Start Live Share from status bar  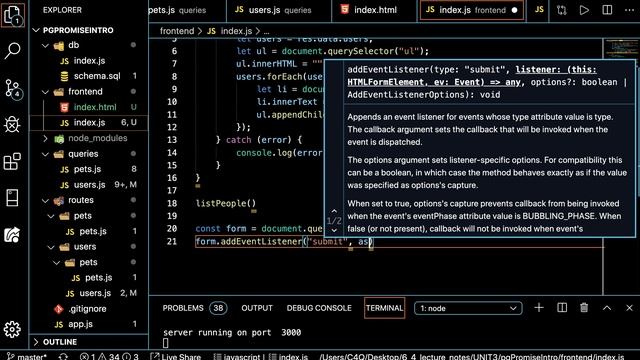point(176,356)
